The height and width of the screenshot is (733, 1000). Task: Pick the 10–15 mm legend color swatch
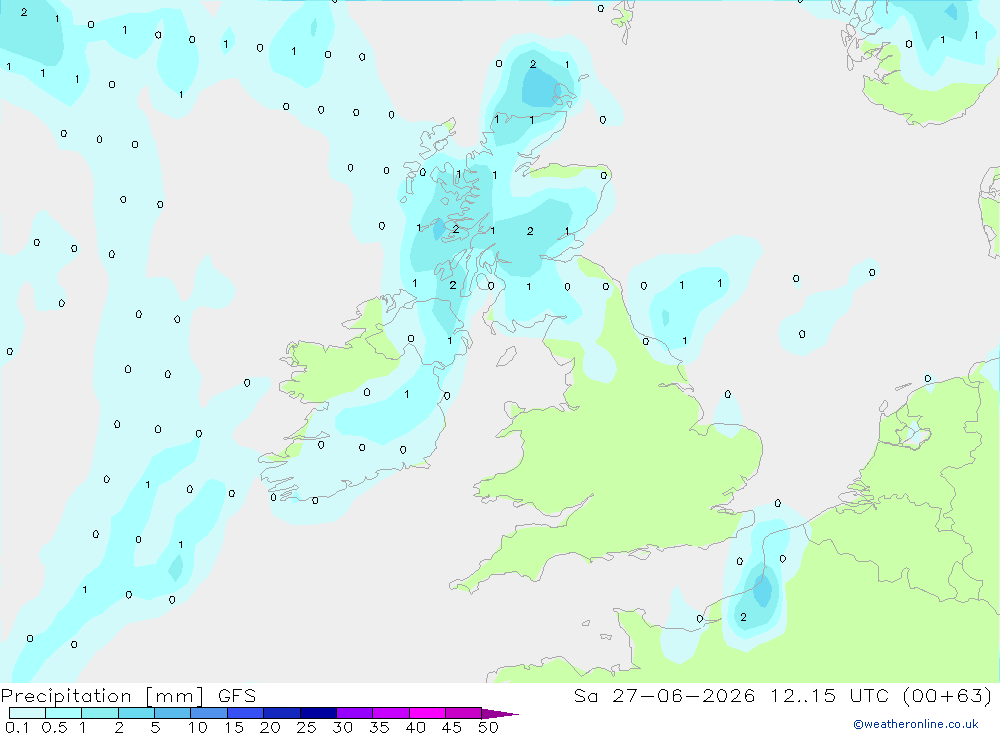[x=209, y=713]
